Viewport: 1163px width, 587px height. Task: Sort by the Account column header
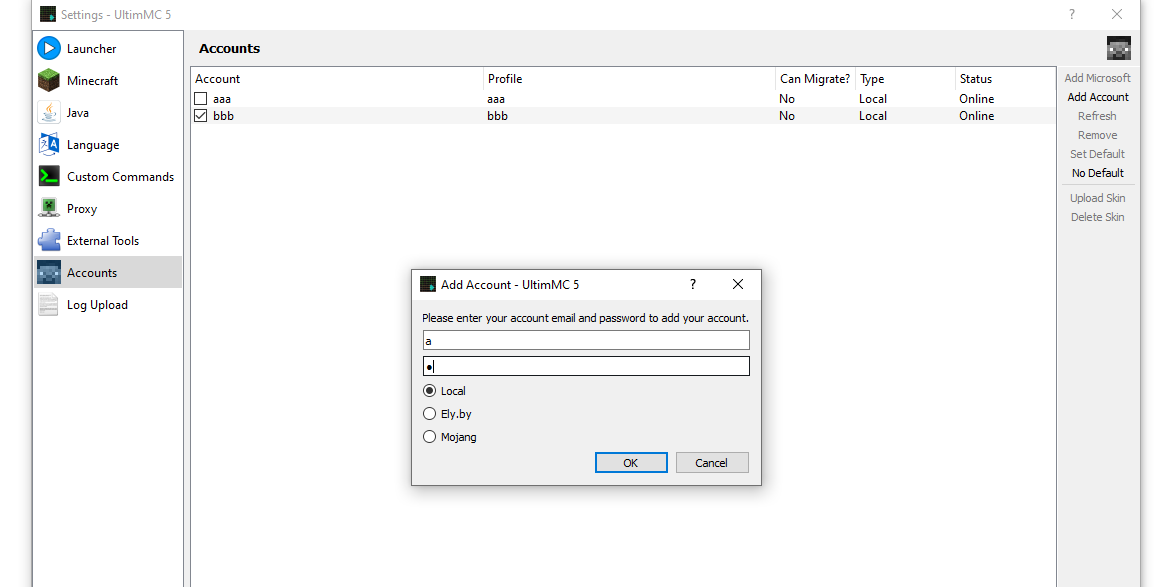(x=337, y=79)
